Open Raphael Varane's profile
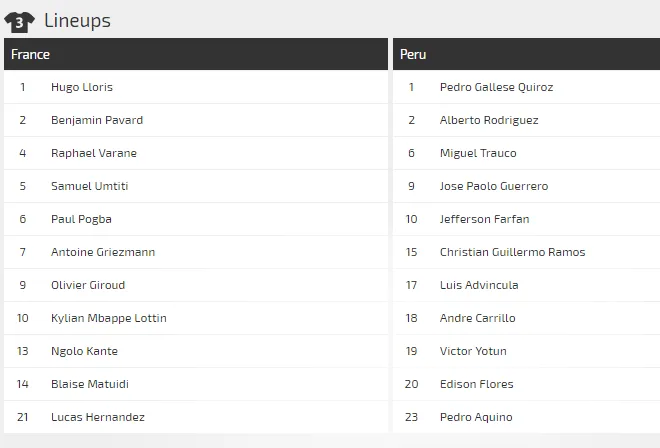This screenshot has width=660, height=448. (94, 153)
